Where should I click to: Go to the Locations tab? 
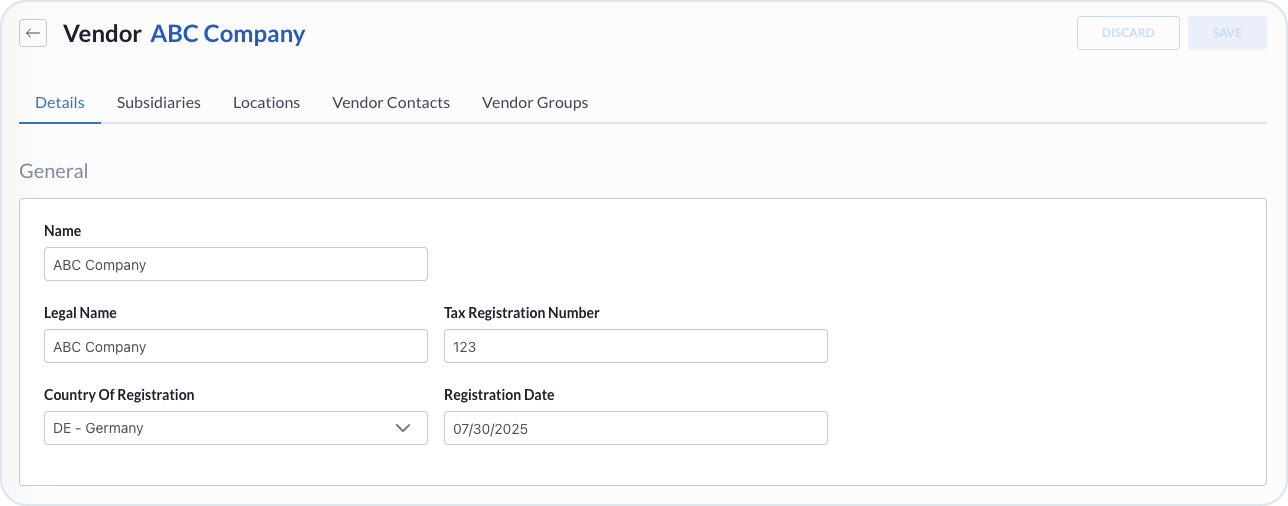click(x=266, y=102)
